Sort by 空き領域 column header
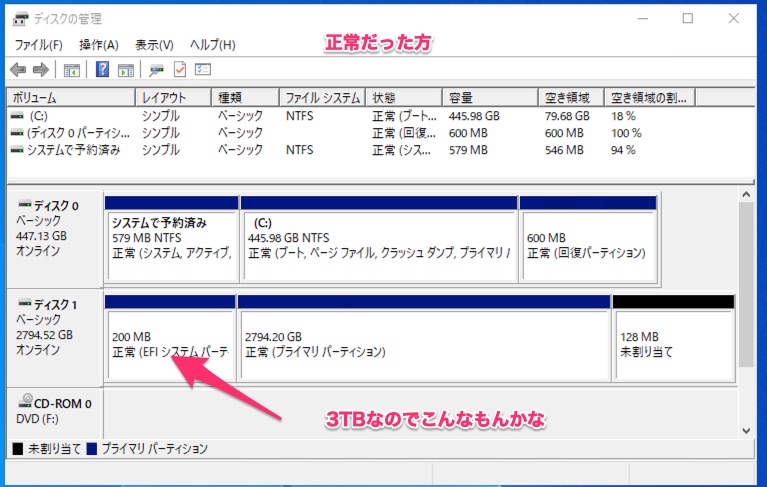Screen dimensions: 767x487 (571, 98)
